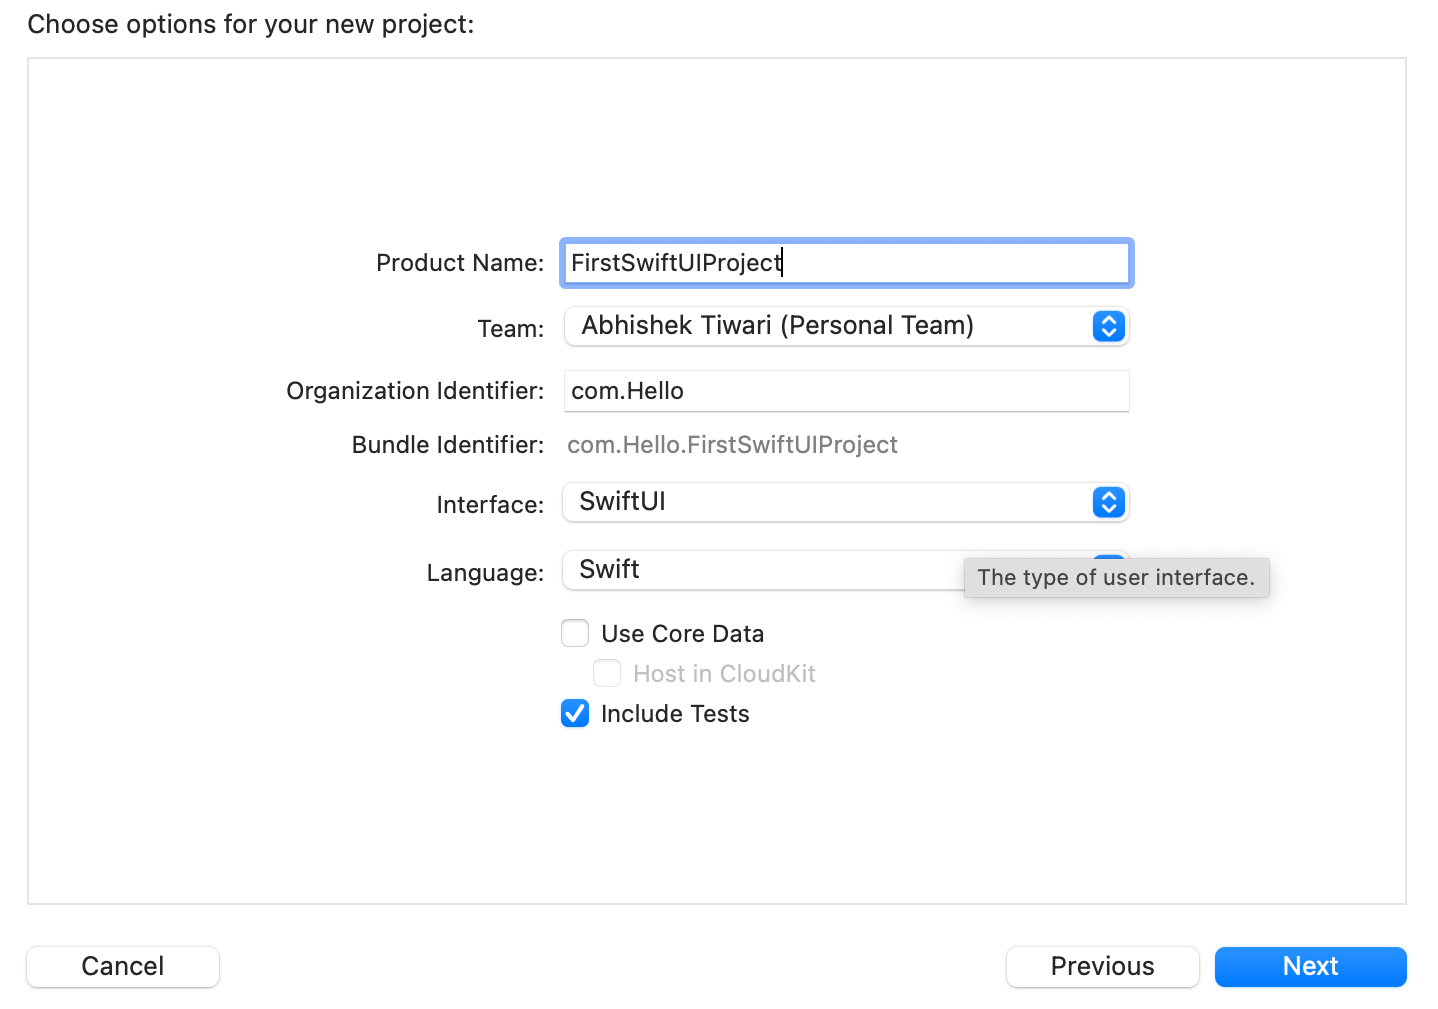Click the "Language:" label
1438x1009 pixels.
coord(485,573)
